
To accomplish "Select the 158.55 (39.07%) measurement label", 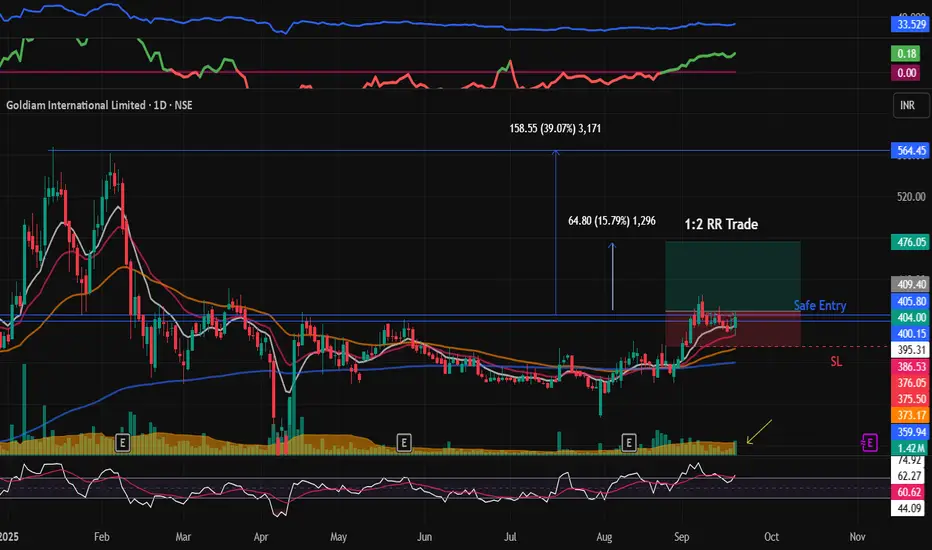I will pos(555,128).
